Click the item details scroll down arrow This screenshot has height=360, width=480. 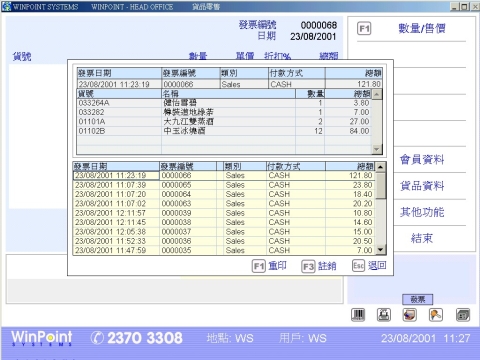377,149
